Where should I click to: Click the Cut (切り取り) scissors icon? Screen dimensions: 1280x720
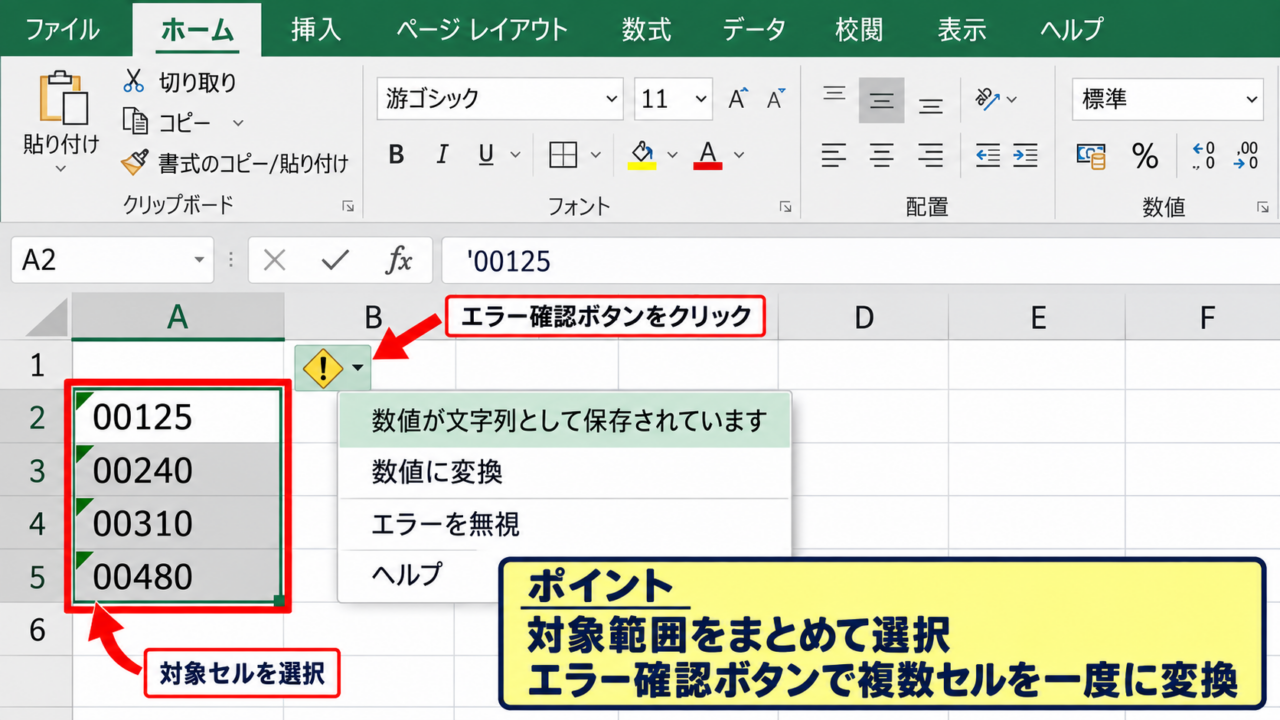(x=134, y=81)
